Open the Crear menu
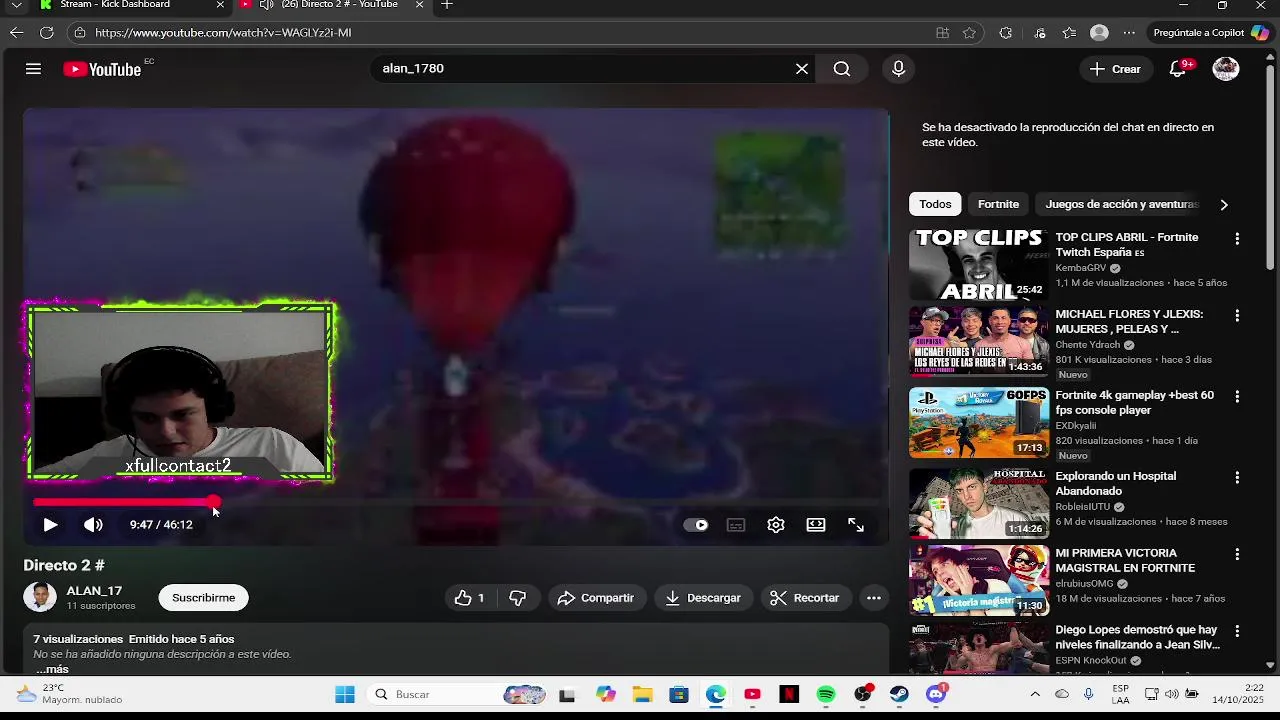This screenshot has height=720, width=1280. coord(1115,69)
